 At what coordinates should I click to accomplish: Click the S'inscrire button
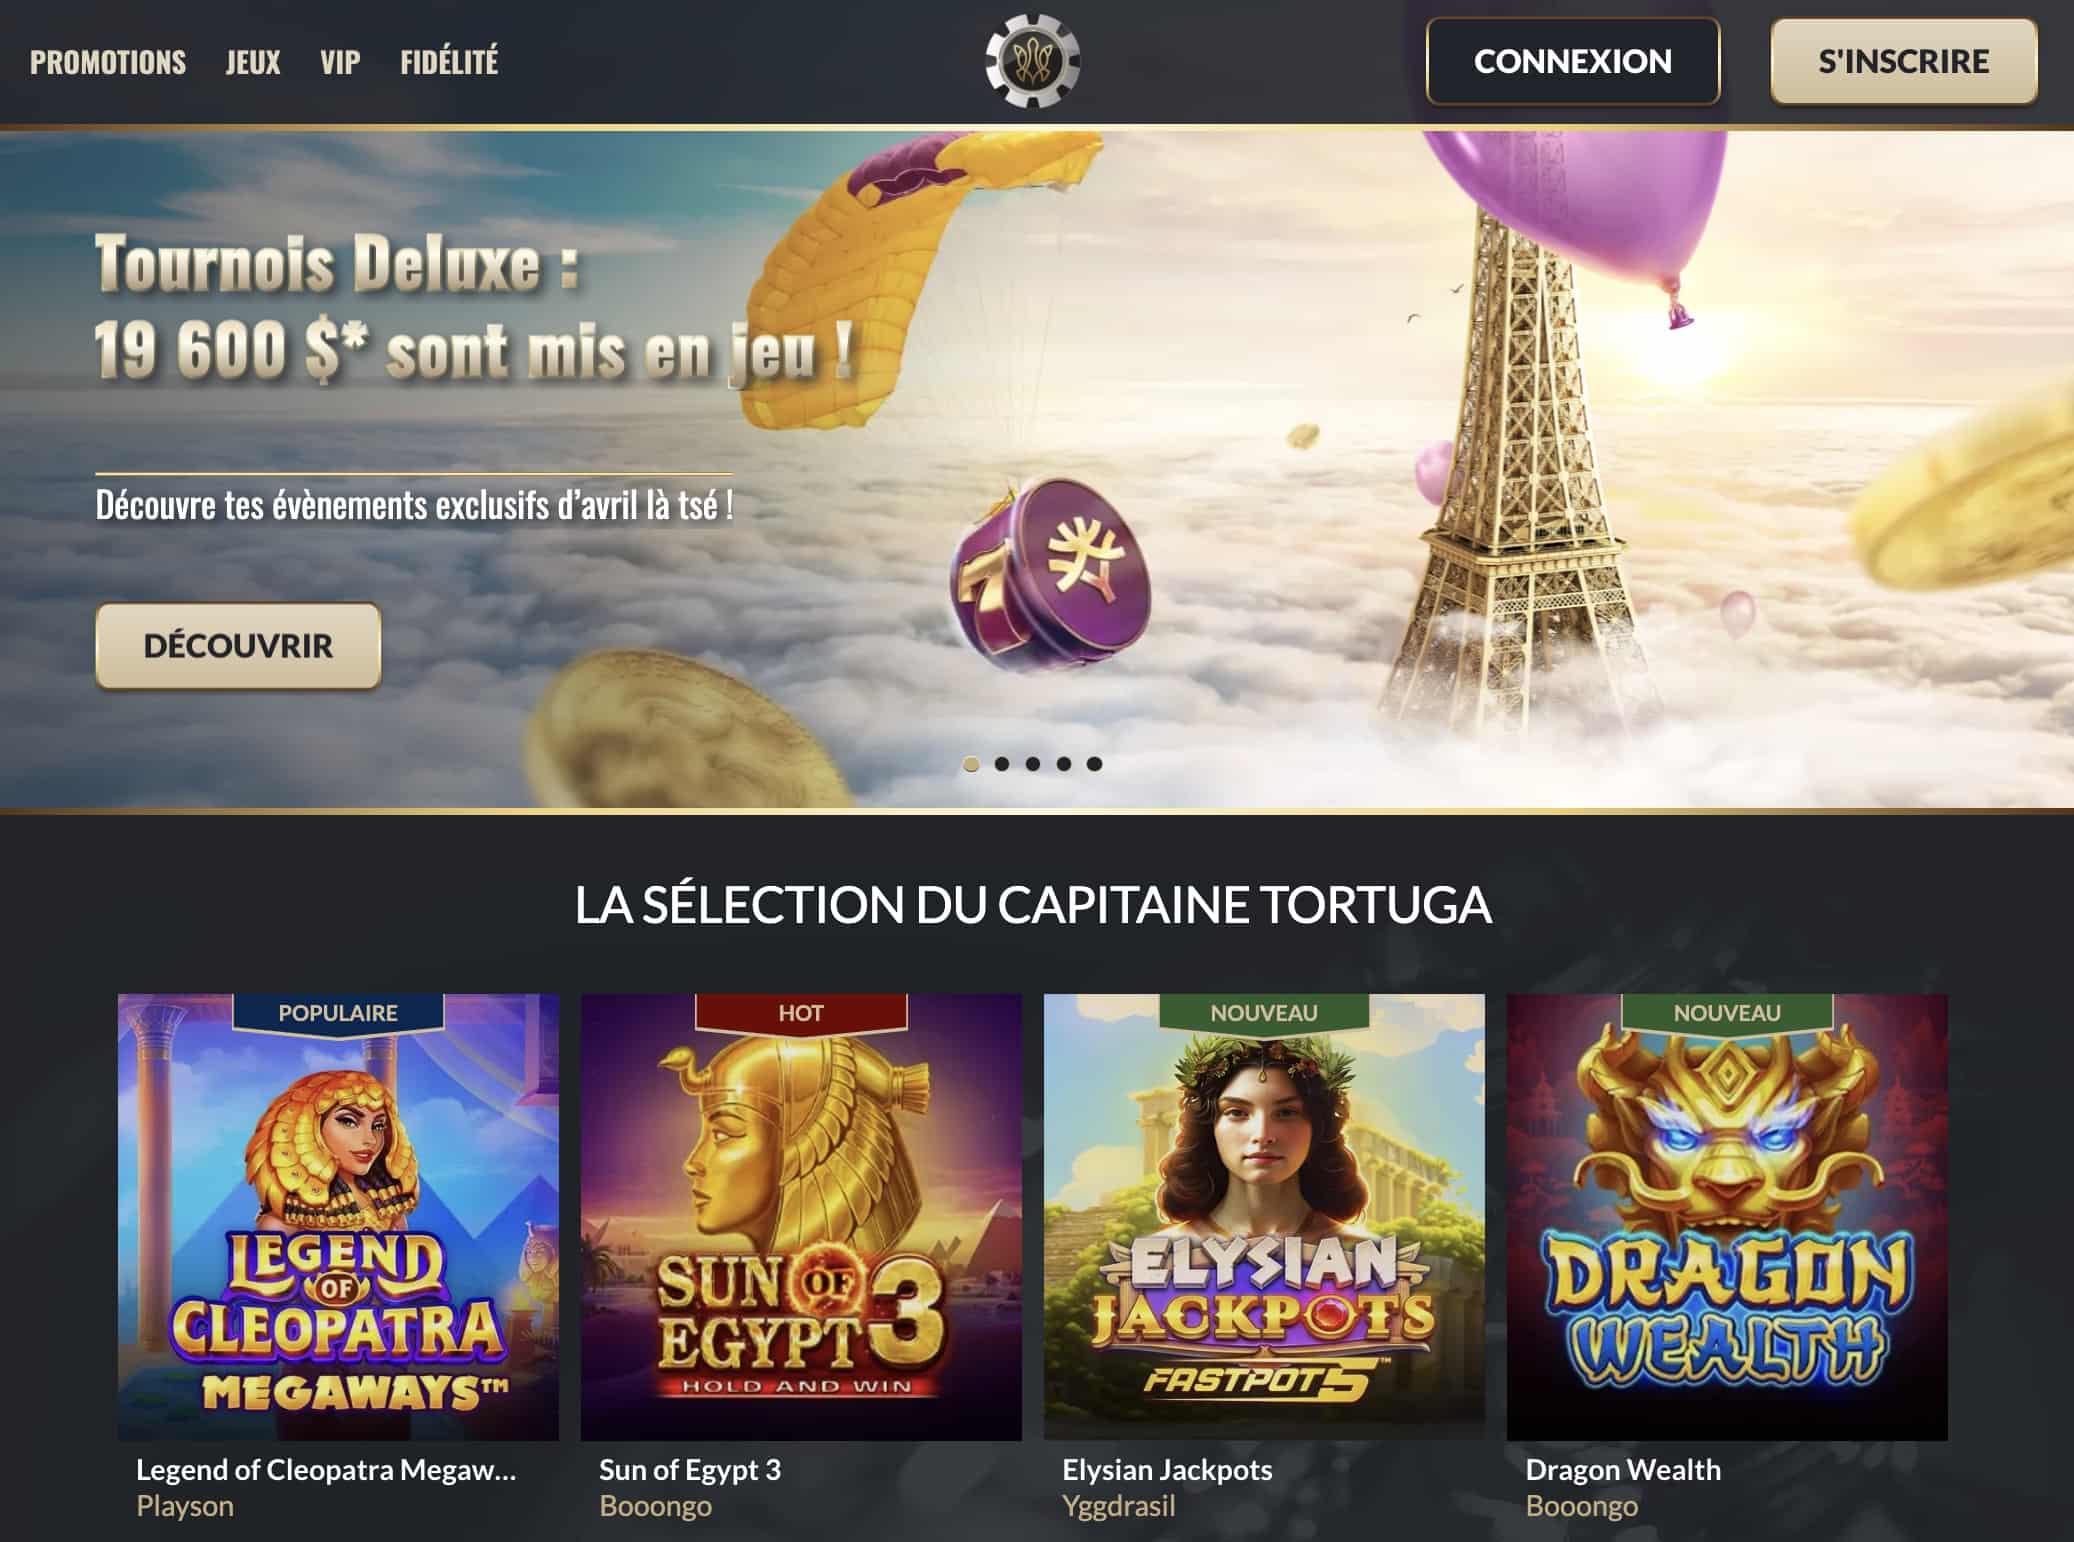pos(1904,61)
